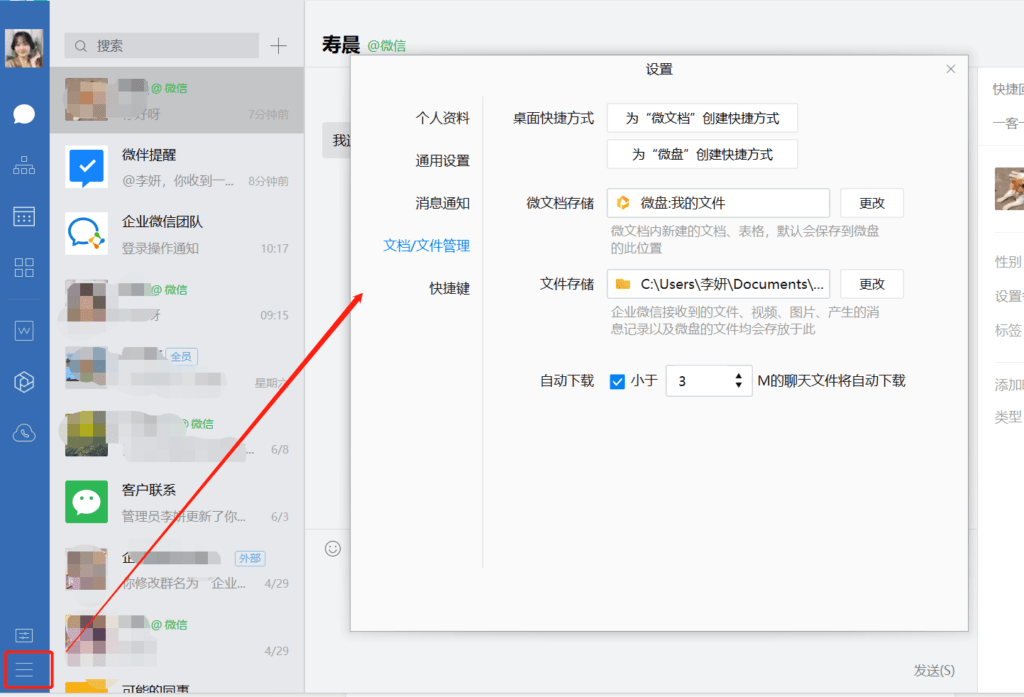Image resolution: width=1024 pixels, height=697 pixels.
Task: Increase auto-download size with up arrow
Action: click(739, 376)
